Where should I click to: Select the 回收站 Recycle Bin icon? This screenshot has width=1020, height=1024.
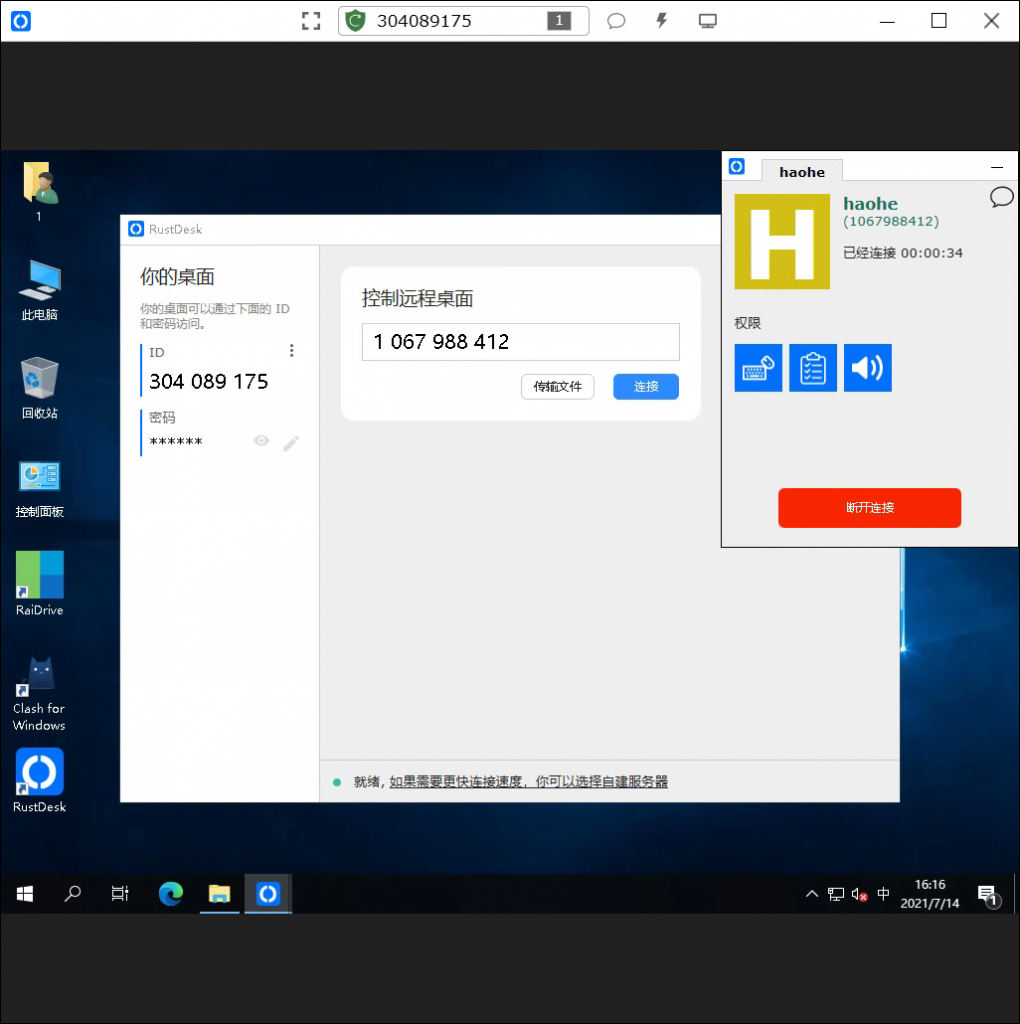point(39,388)
